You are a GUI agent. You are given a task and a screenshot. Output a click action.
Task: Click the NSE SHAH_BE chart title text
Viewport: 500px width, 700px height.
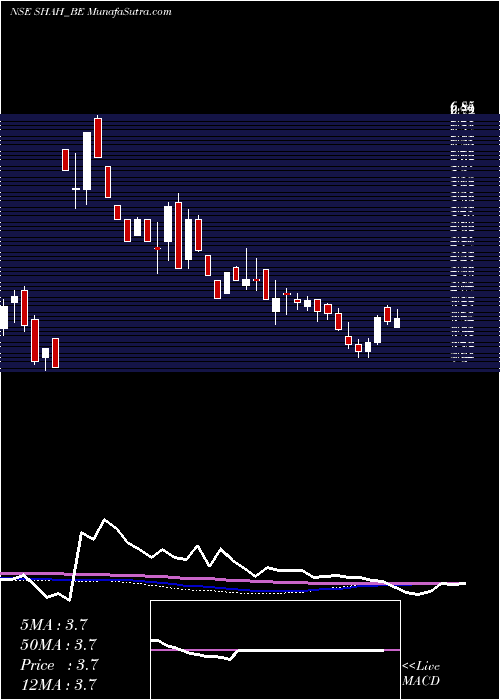point(91,12)
